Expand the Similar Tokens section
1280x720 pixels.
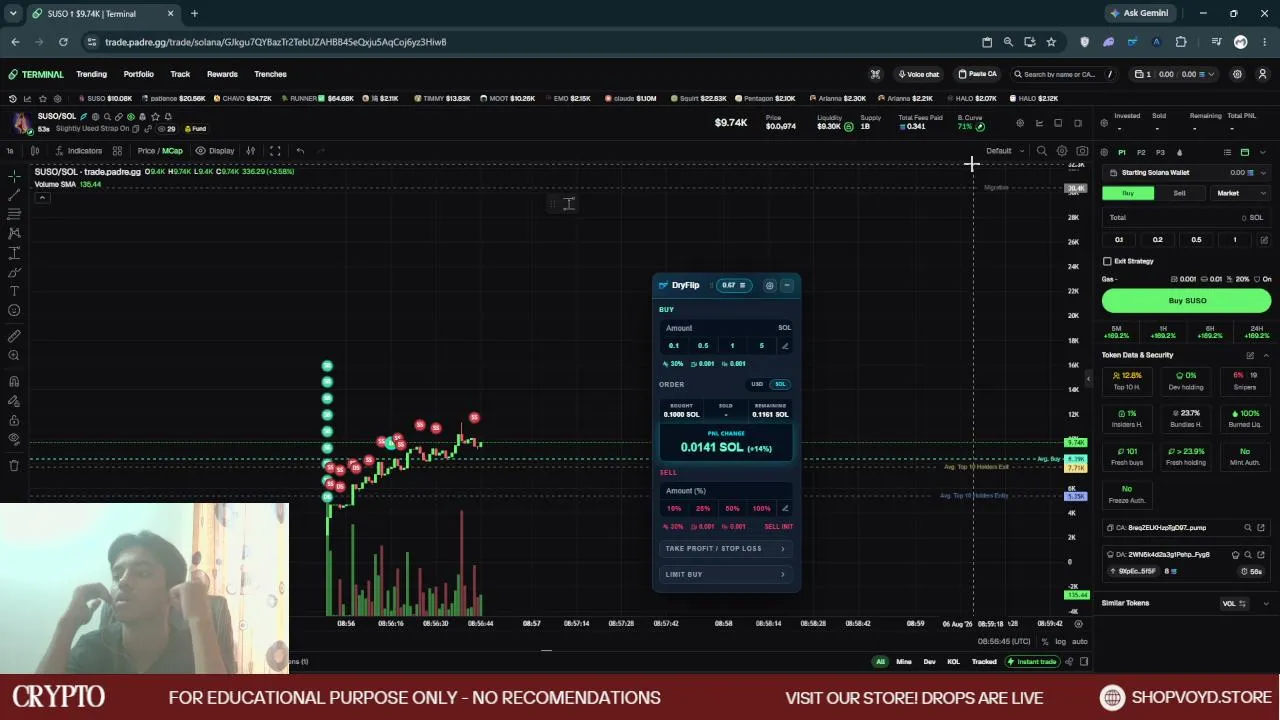[x=1266, y=603]
